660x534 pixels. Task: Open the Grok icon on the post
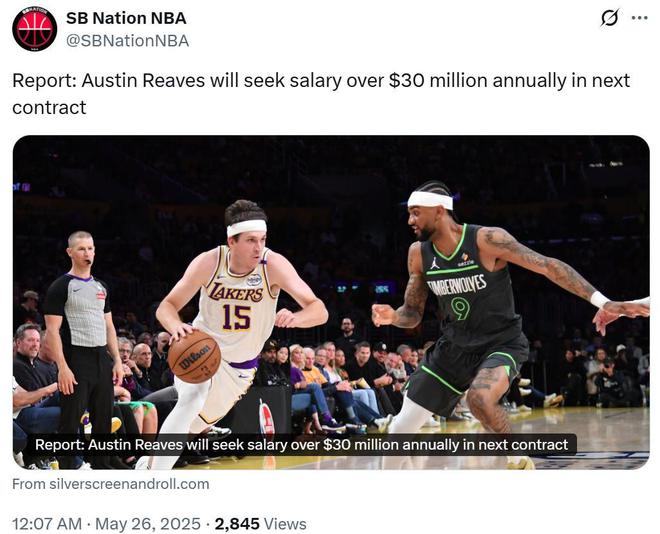(x=608, y=19)
